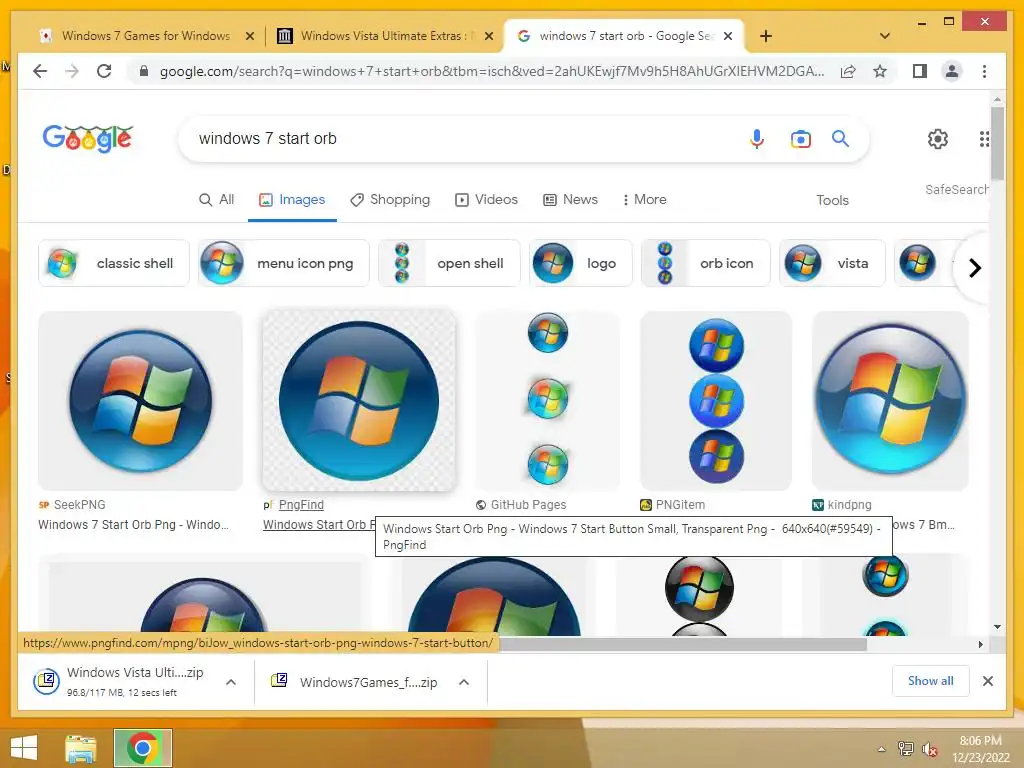Start voice search with the microphone
The image size is (1024, 768).
pos(757,138)
